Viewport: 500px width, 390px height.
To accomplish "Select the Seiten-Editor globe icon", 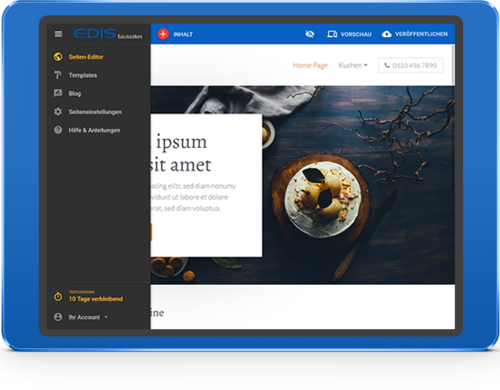I will click(58, 57).
